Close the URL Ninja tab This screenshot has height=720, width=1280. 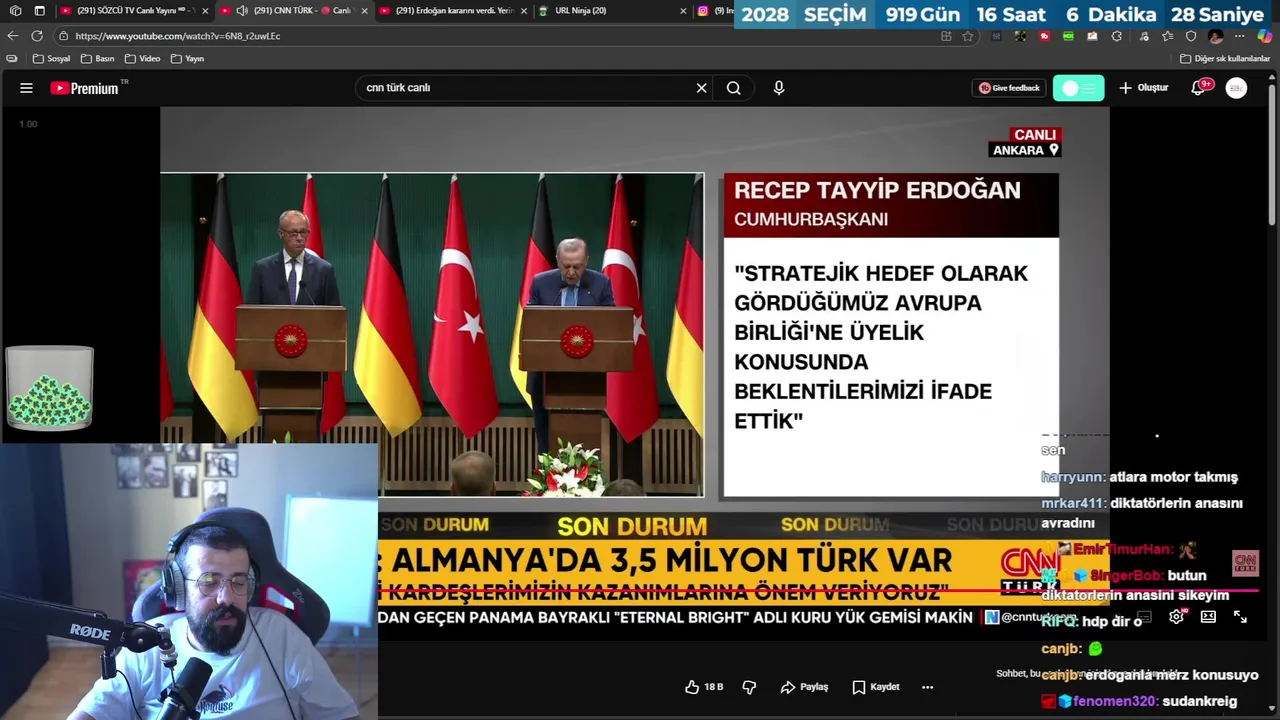point(683,11)
